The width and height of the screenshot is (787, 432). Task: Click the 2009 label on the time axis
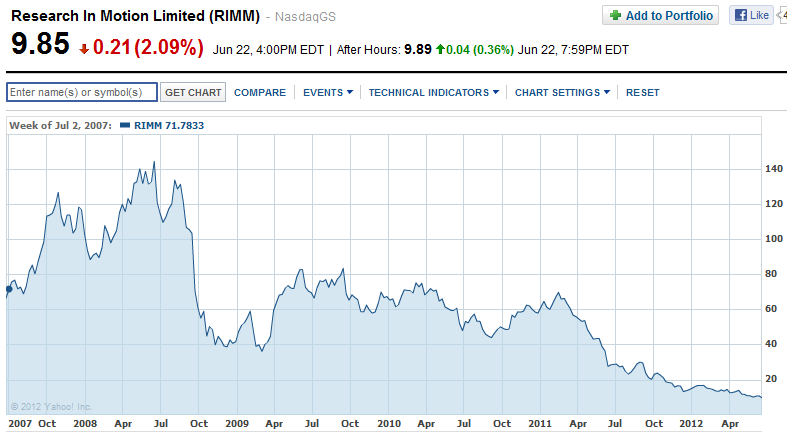click(x=237, y=423)
